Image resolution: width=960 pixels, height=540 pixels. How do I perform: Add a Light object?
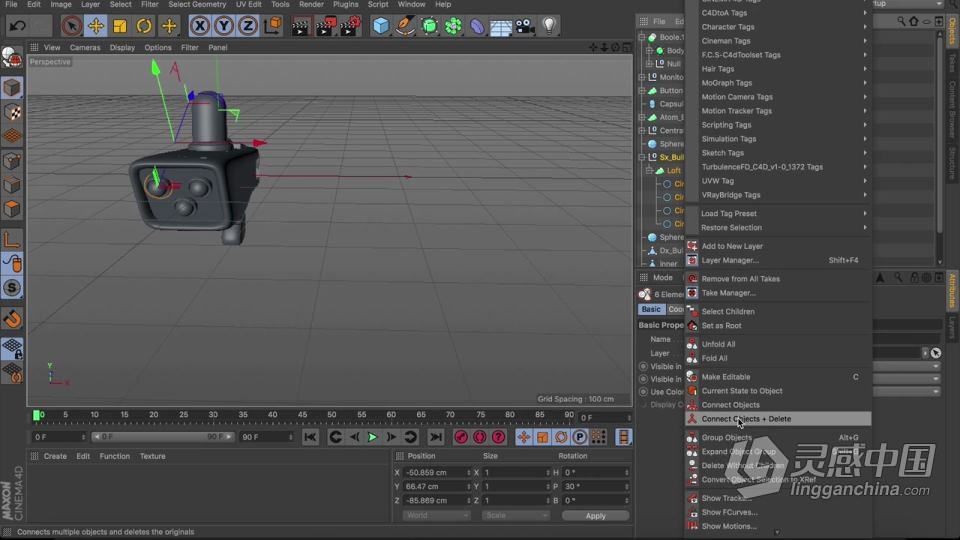pos(549,26)
